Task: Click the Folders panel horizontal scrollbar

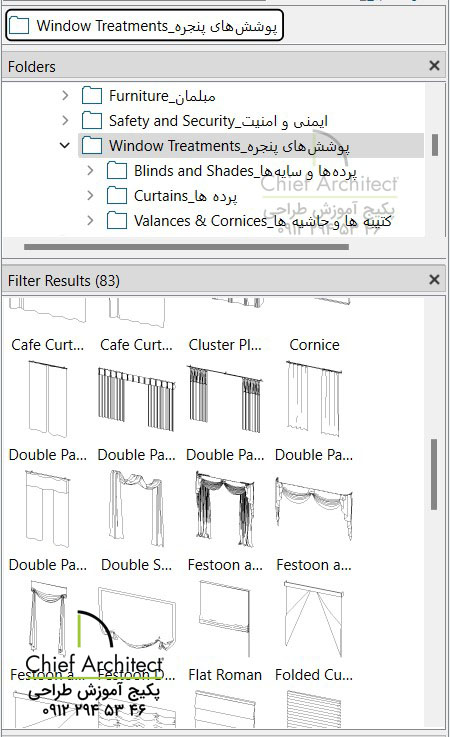Action: pos(186,246)
